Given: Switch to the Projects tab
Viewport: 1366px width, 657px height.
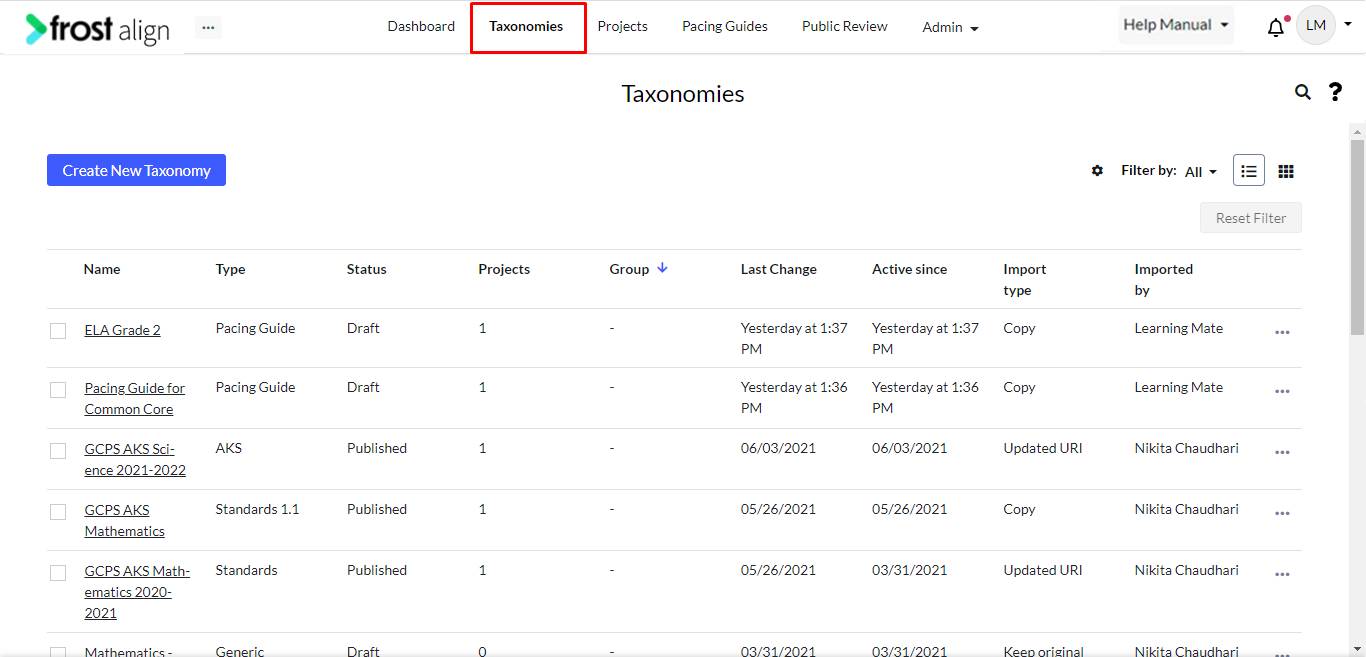Looking at the screenshot, I should [622, 26].
